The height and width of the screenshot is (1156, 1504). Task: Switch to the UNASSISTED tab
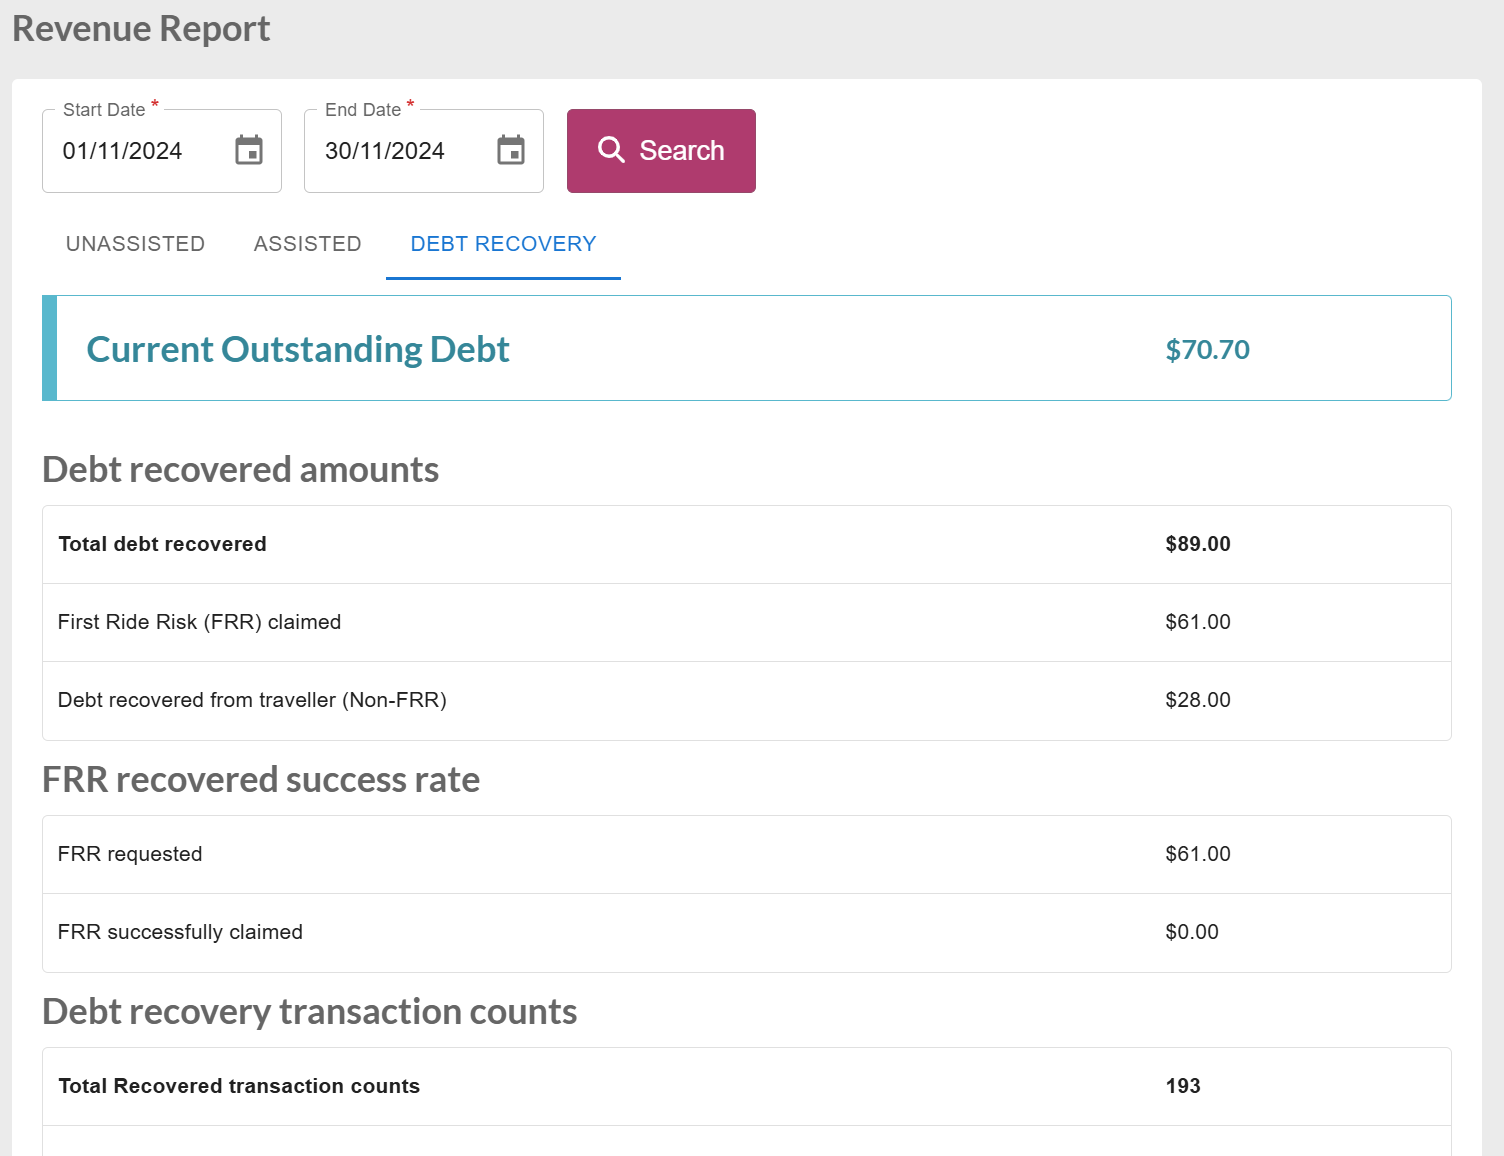pos(135,244)
